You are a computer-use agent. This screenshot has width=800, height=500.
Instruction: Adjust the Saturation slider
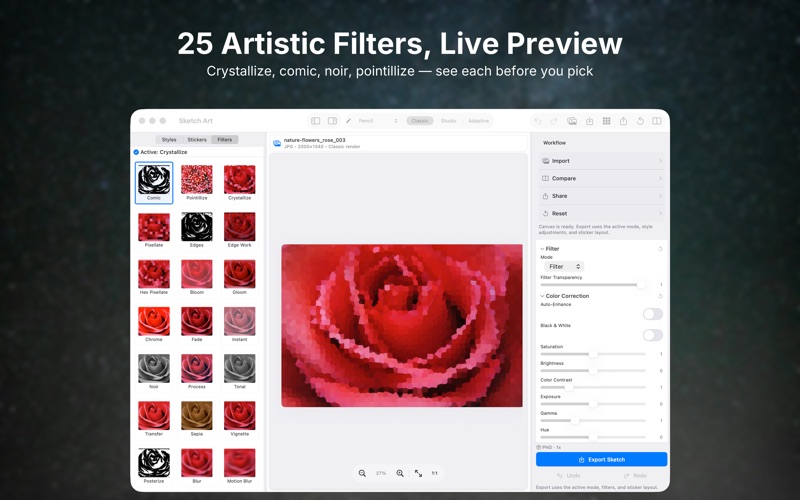click(x=593, y=354)
